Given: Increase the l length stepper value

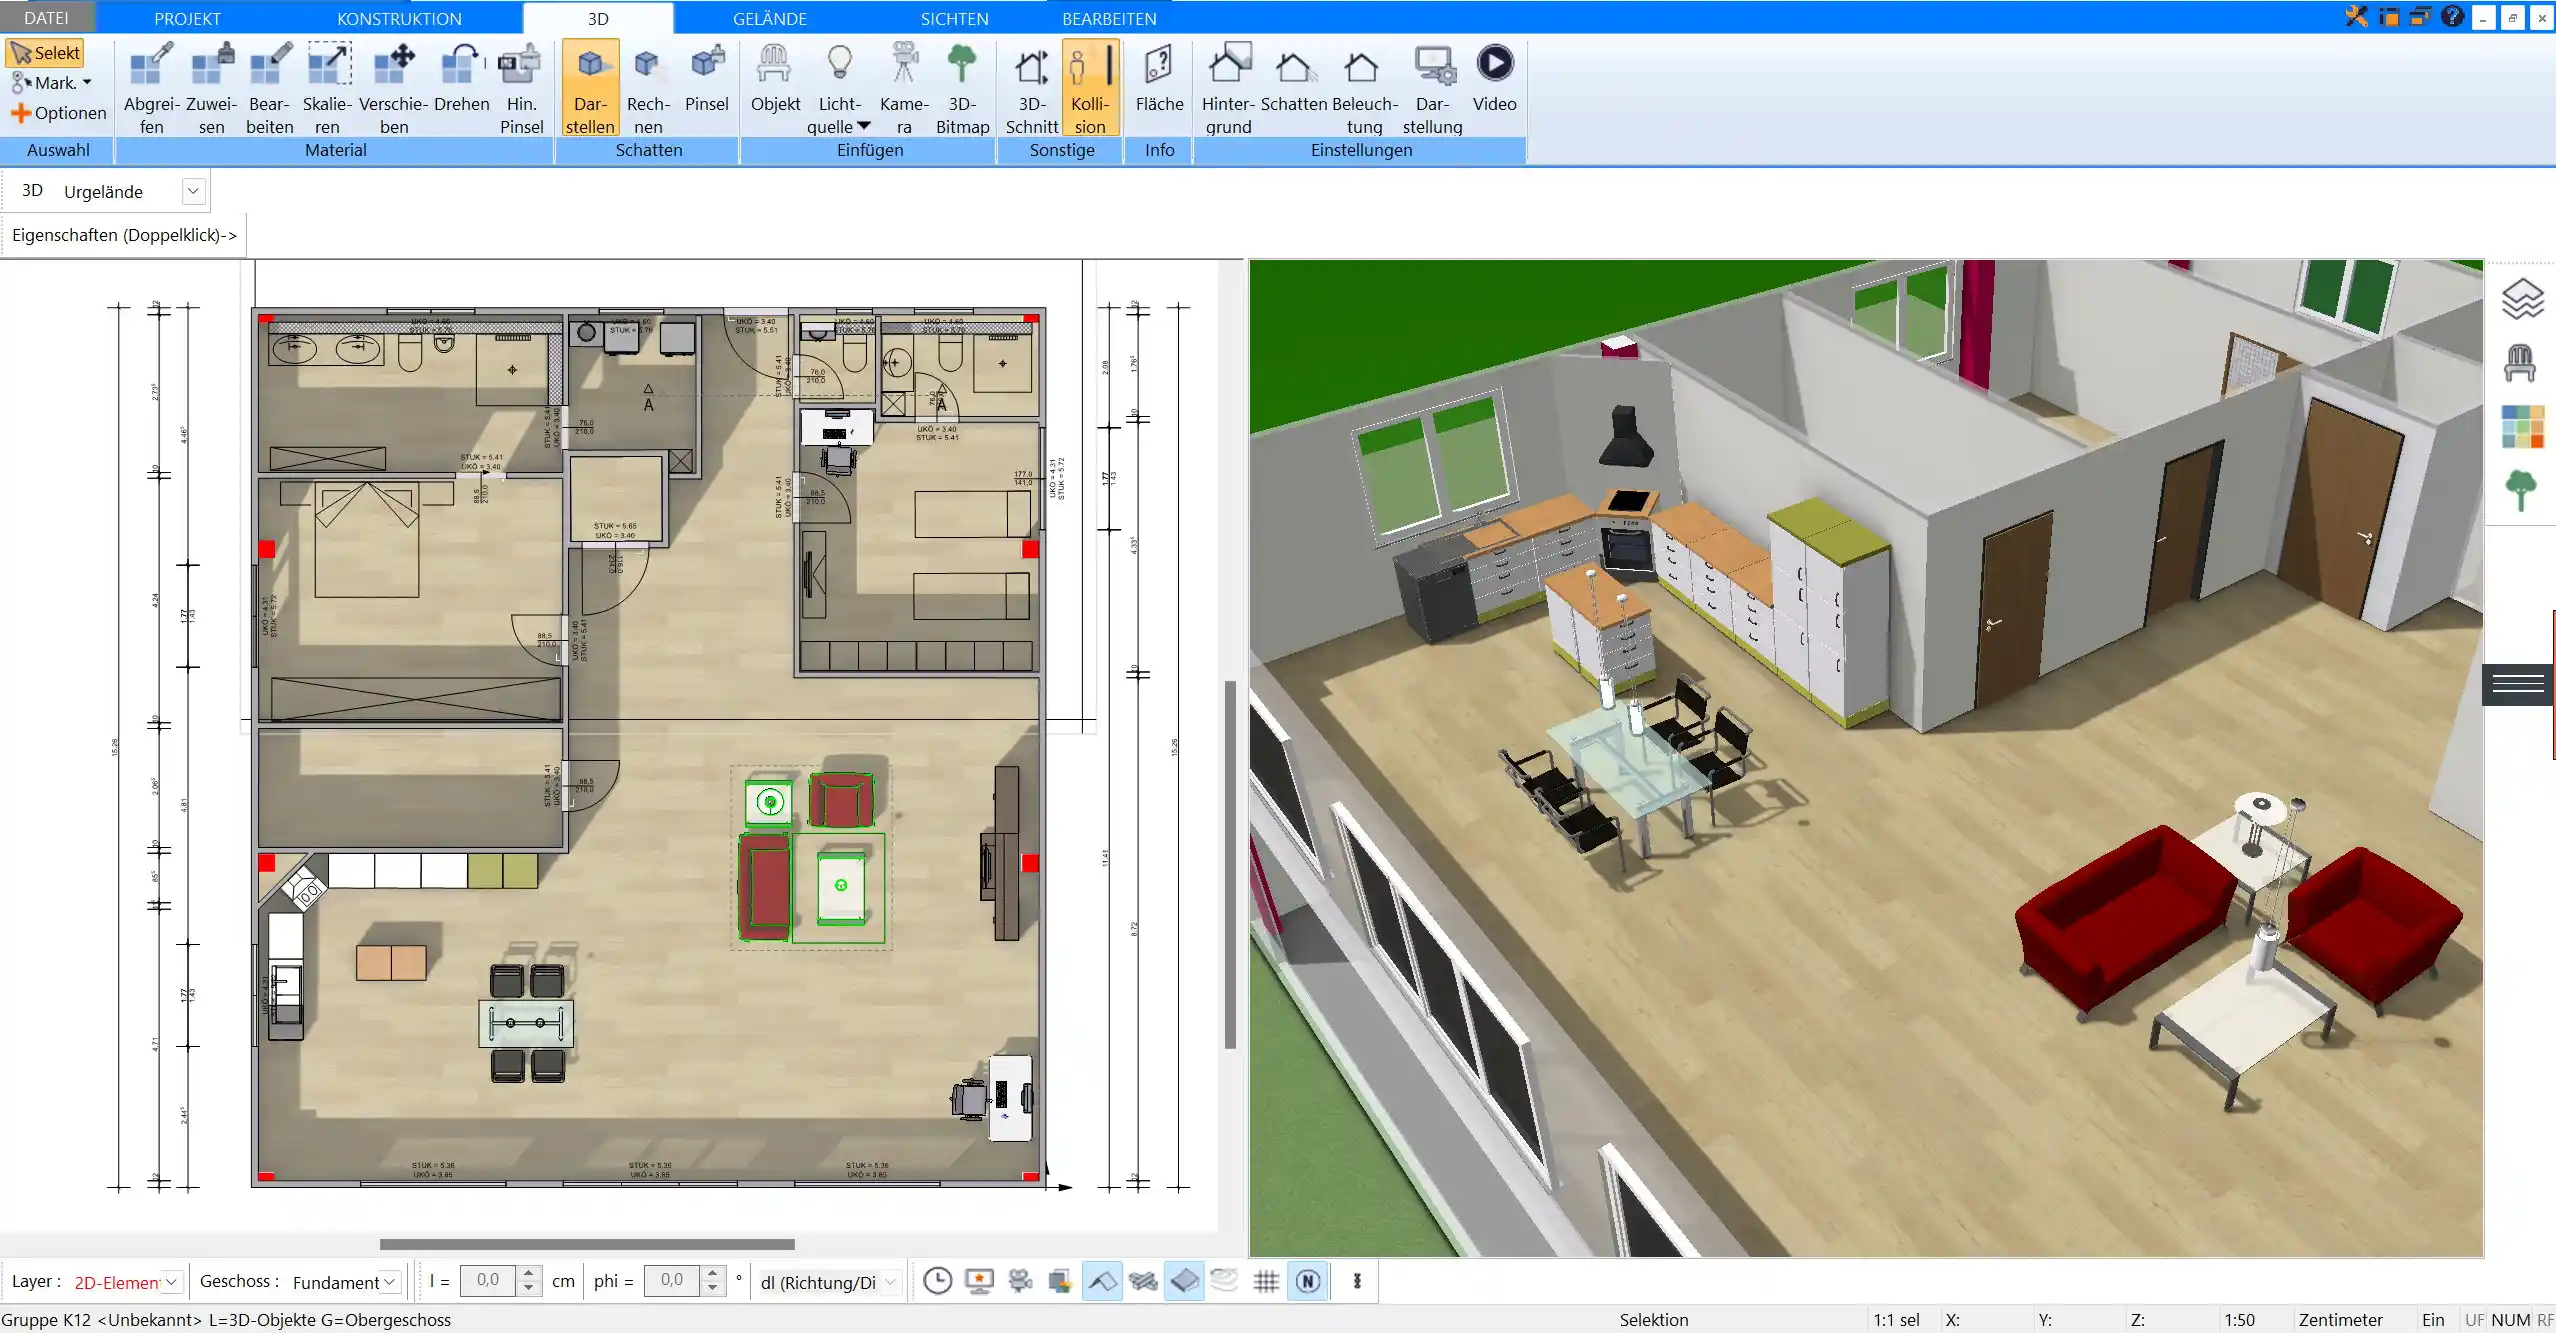Looking at the screenshot, I should (529, 1273).
